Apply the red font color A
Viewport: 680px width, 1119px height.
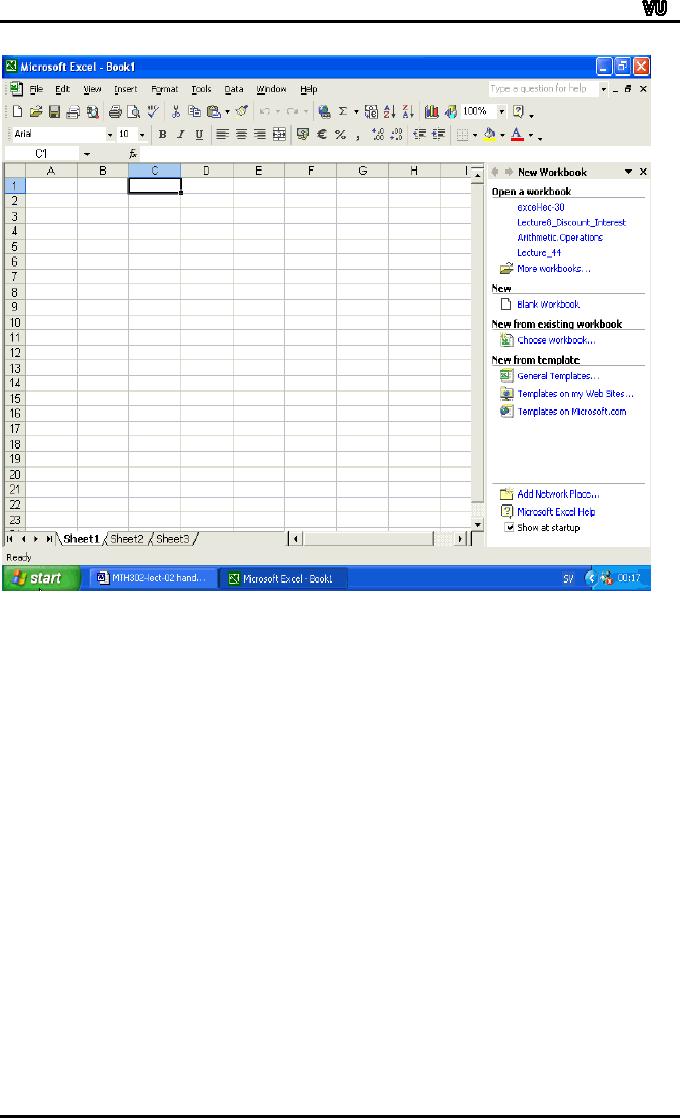tap(517, 134)
